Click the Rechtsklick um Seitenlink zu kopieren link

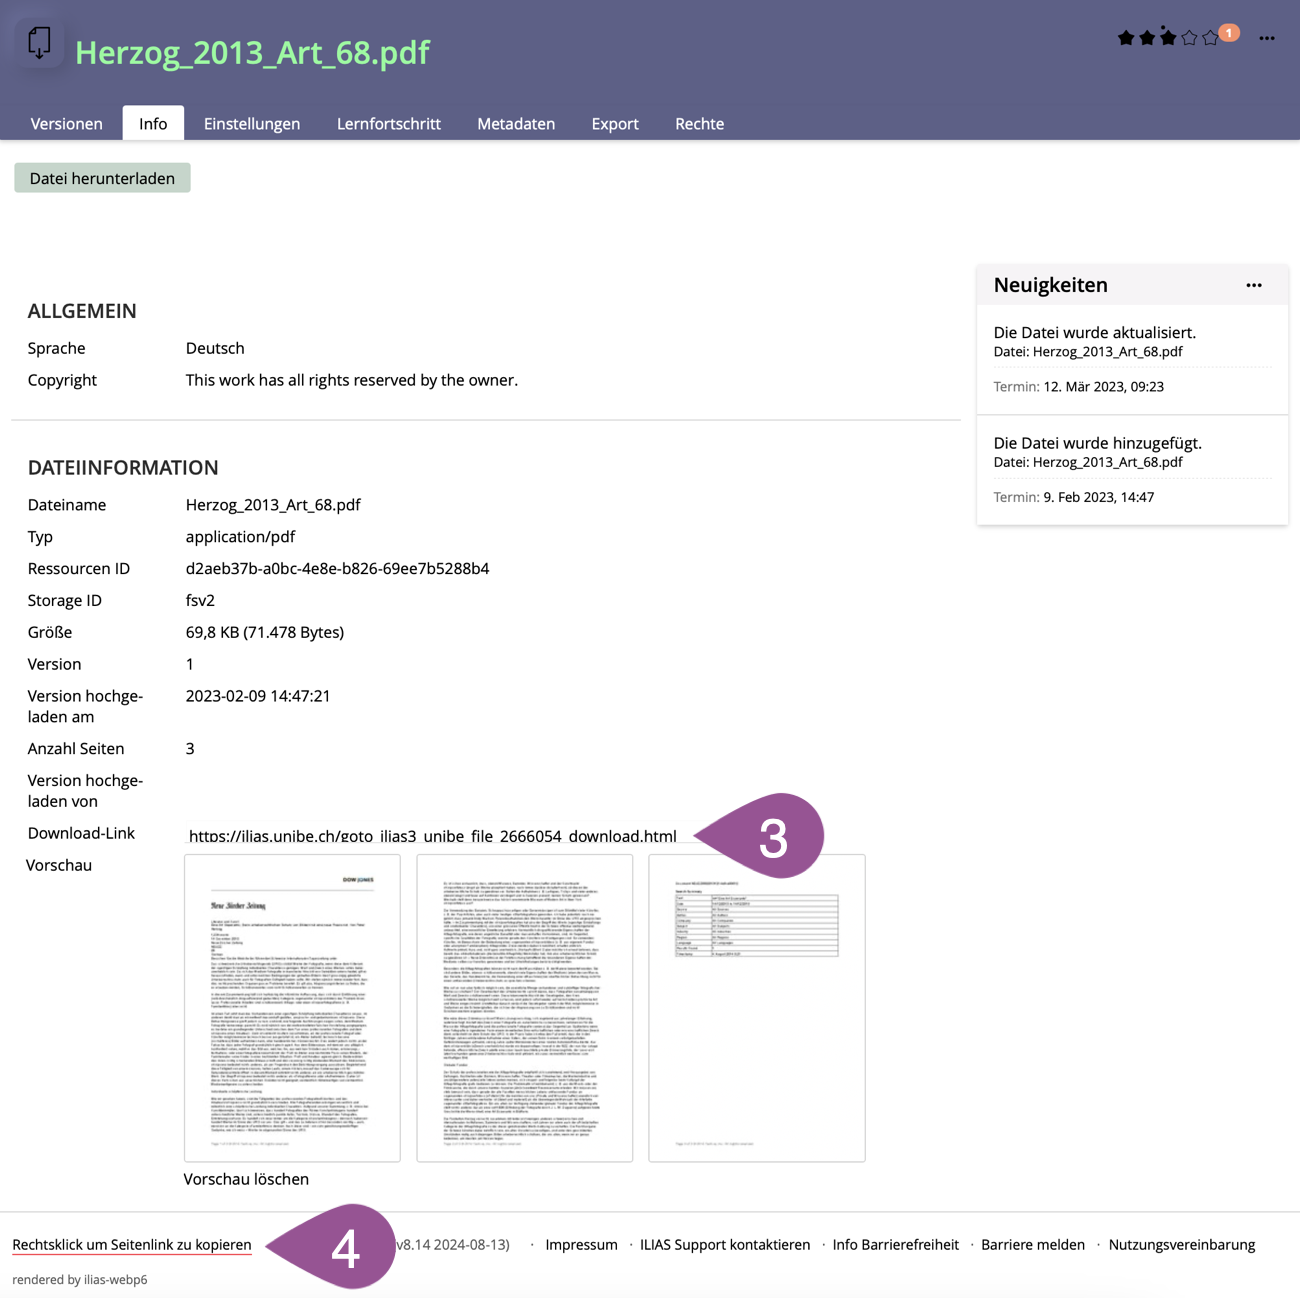tap(132, 1245)
